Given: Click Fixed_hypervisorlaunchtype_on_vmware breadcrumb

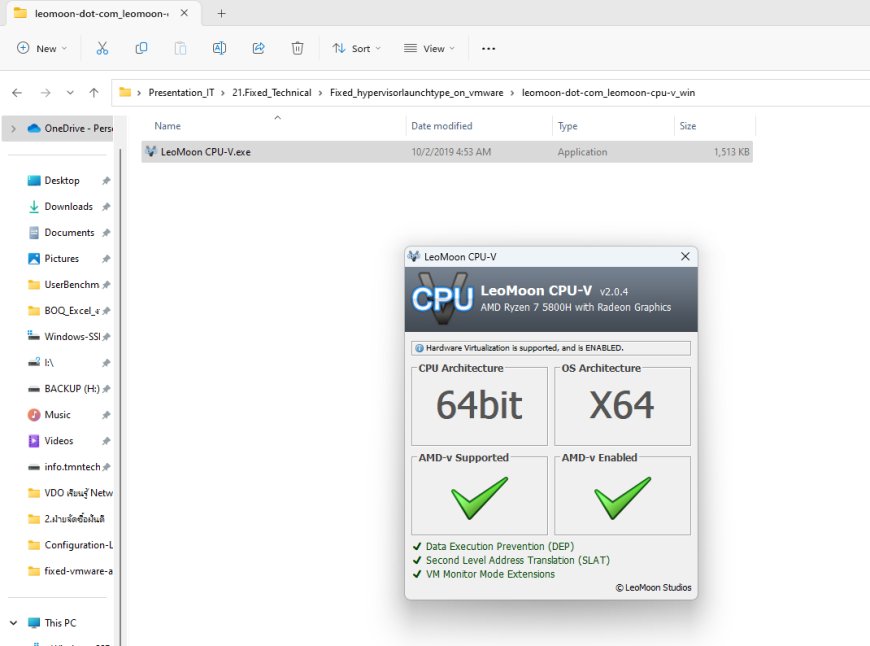Looking at the screenshot, I should 417,93.
